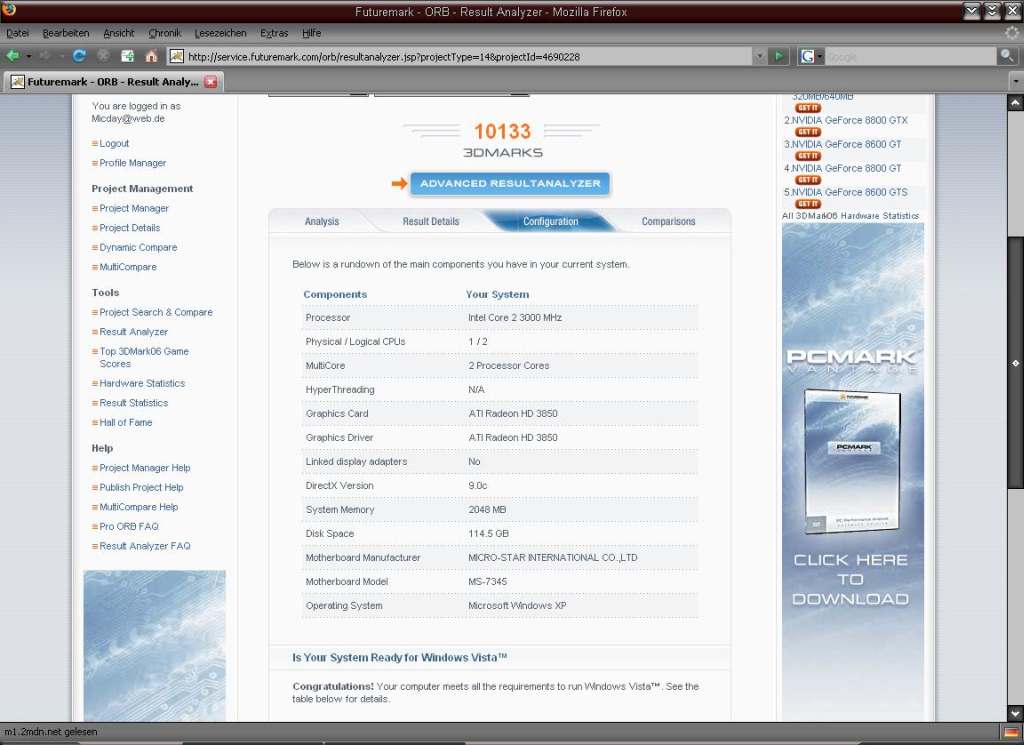
Task: Click the page scrollbar up arrow
Action: [x=1015, y=103]
